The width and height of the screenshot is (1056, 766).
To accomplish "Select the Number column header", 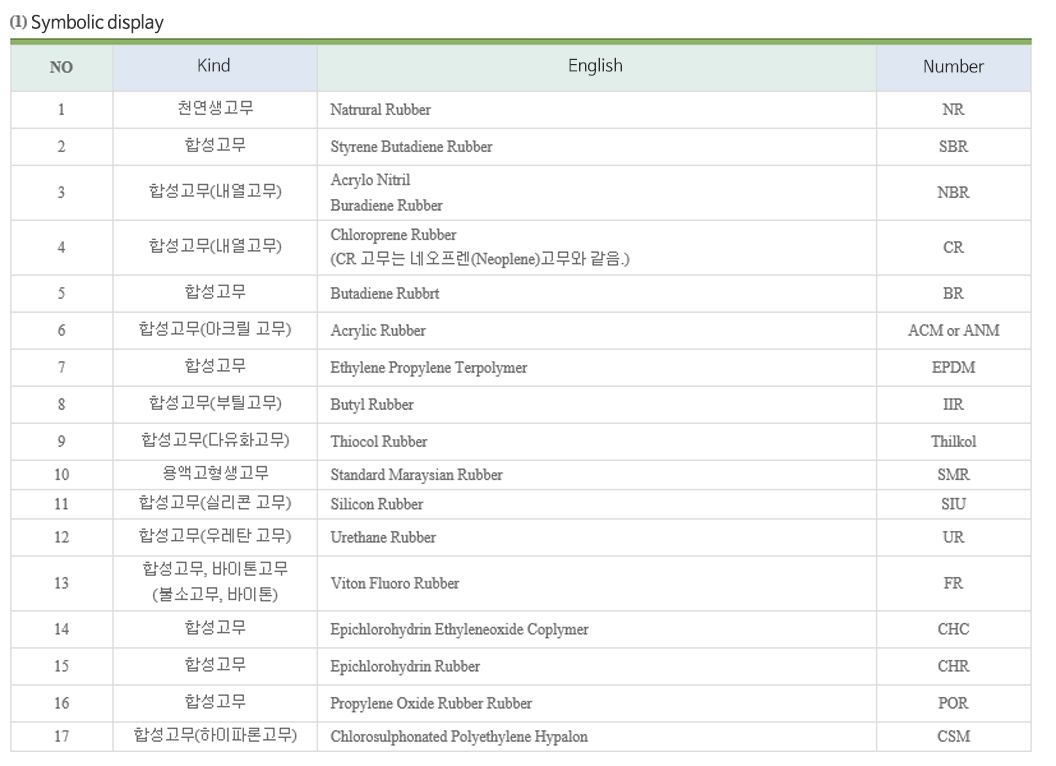I will coord(952,67).
